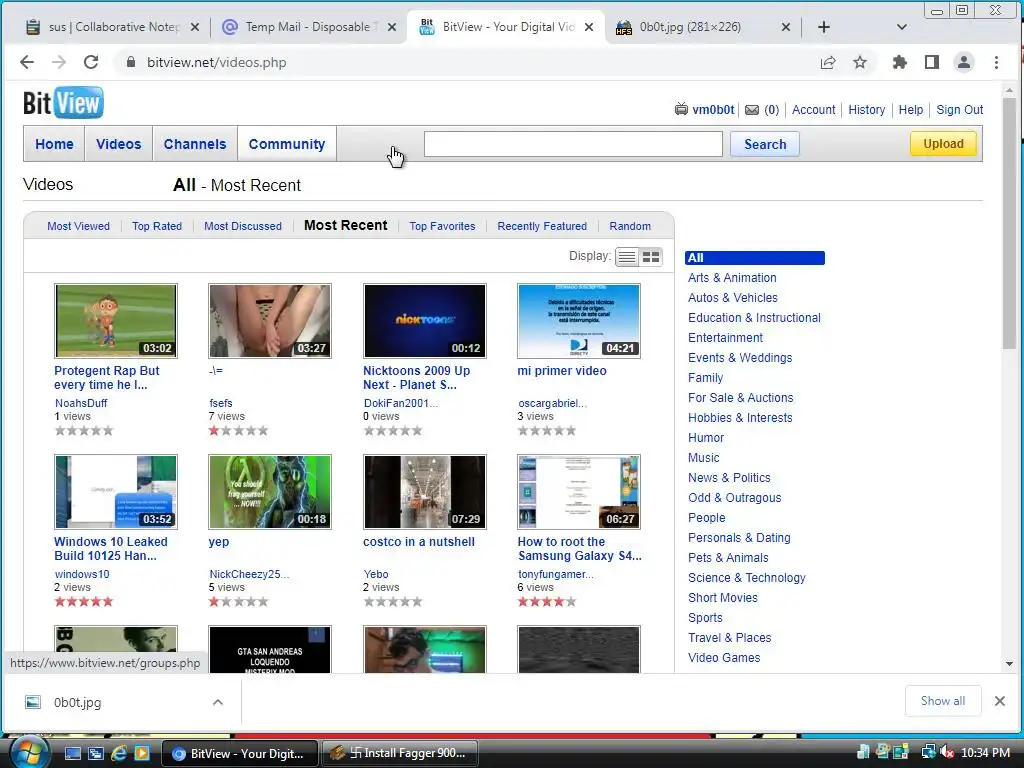Switch to Collaborative Notepad tab

112,27
